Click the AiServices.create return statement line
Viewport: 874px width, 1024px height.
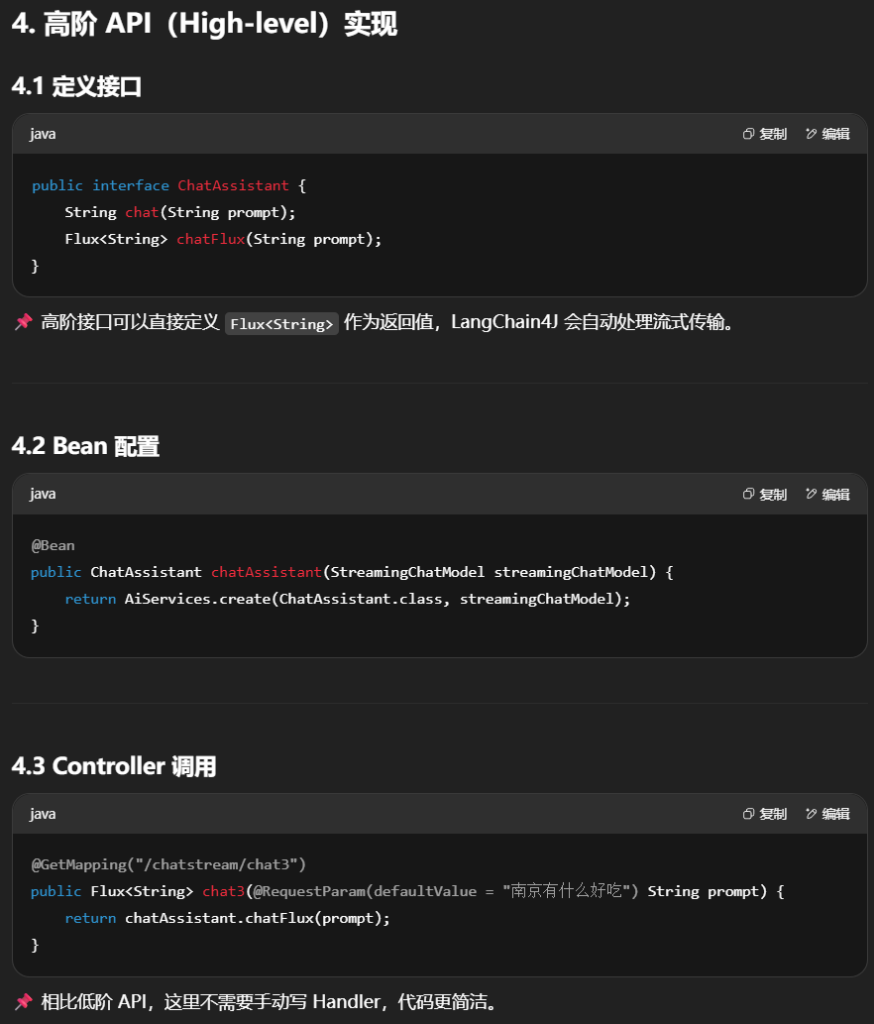tap(348, 599)
